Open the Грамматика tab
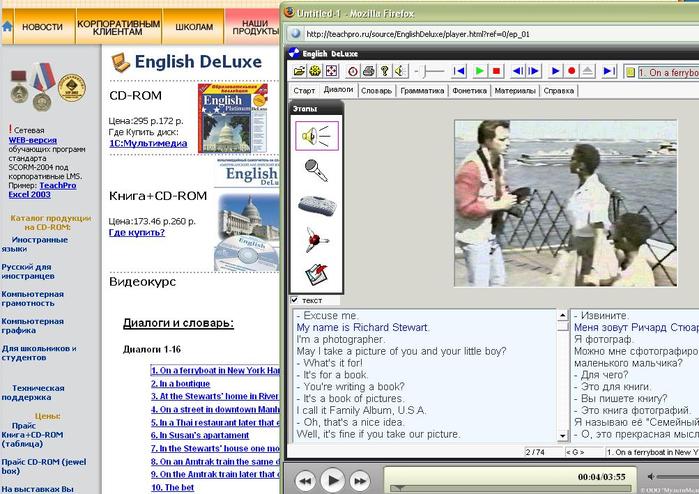The image size is (699, 494). point(422,91)
